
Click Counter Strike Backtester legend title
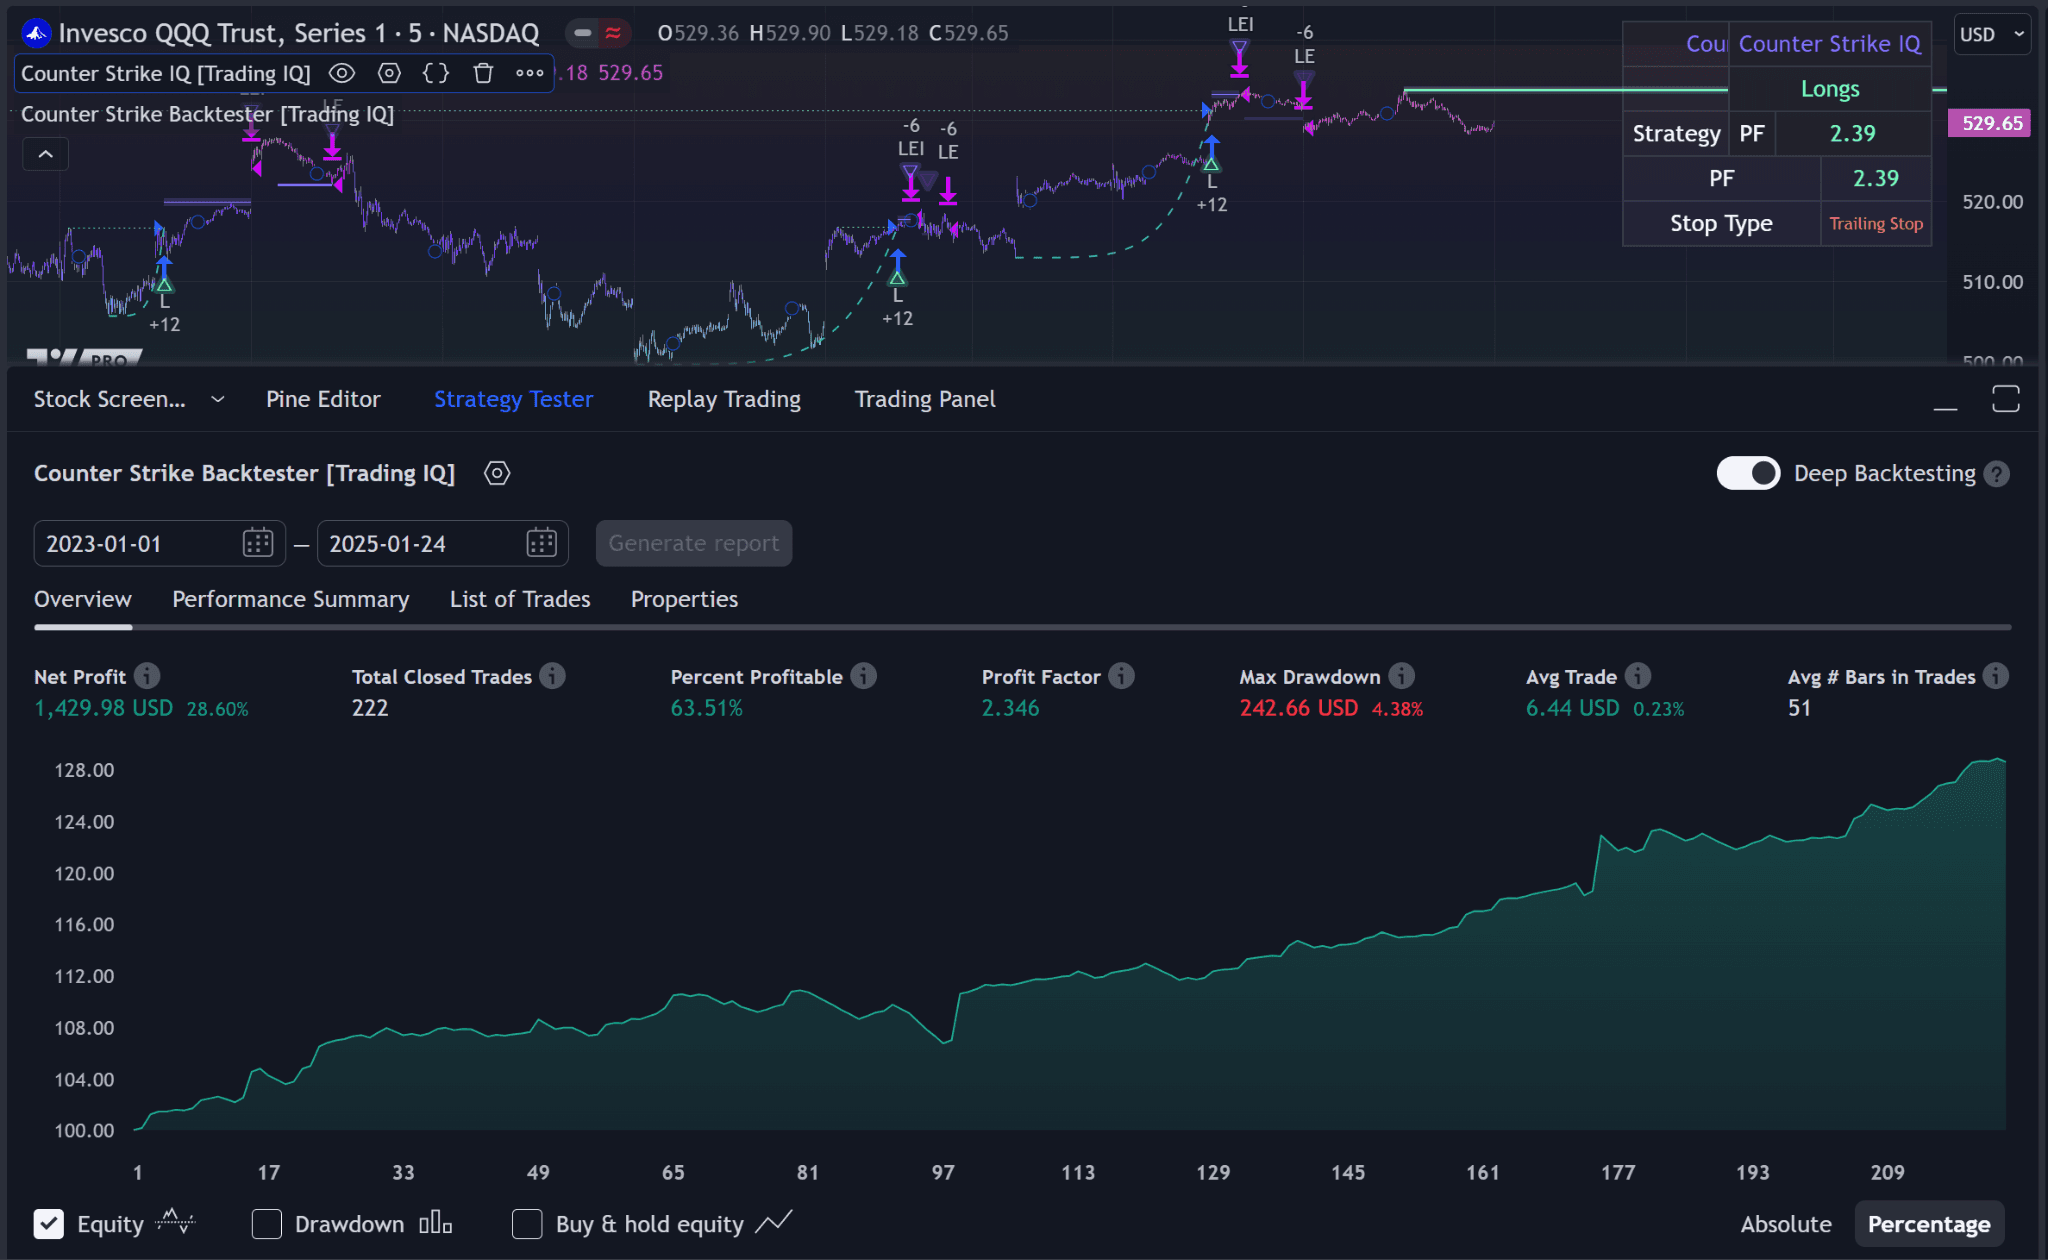click(207, 114)
